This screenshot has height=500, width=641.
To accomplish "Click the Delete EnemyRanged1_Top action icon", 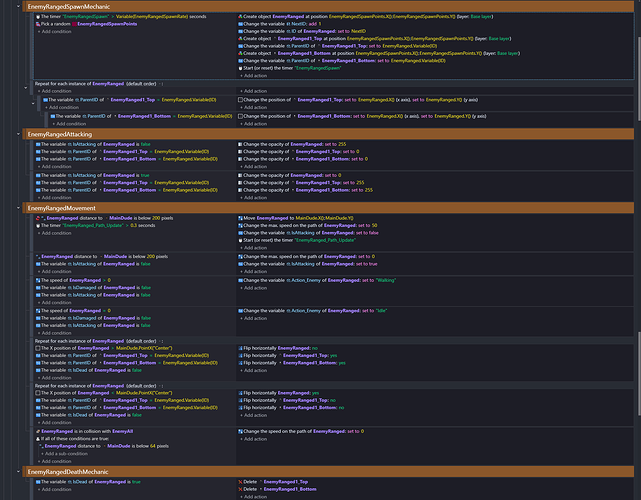I will point(240,482).
